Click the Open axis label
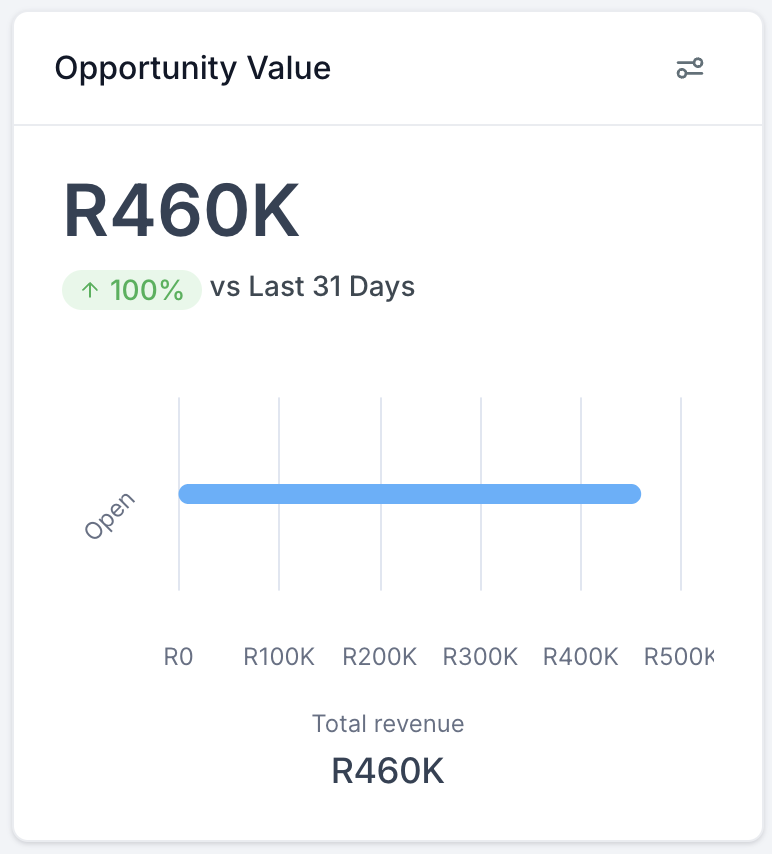The width and height of the screenshot is (772, 854). (x=109, y=516)
